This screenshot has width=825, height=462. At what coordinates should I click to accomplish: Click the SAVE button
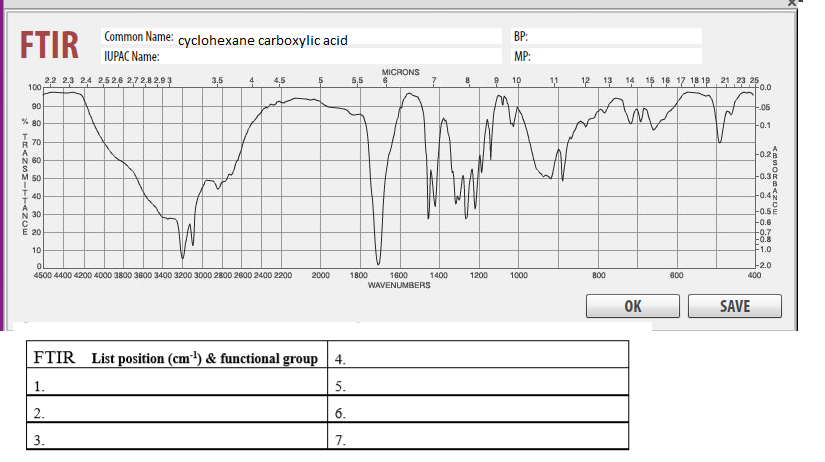735,306
